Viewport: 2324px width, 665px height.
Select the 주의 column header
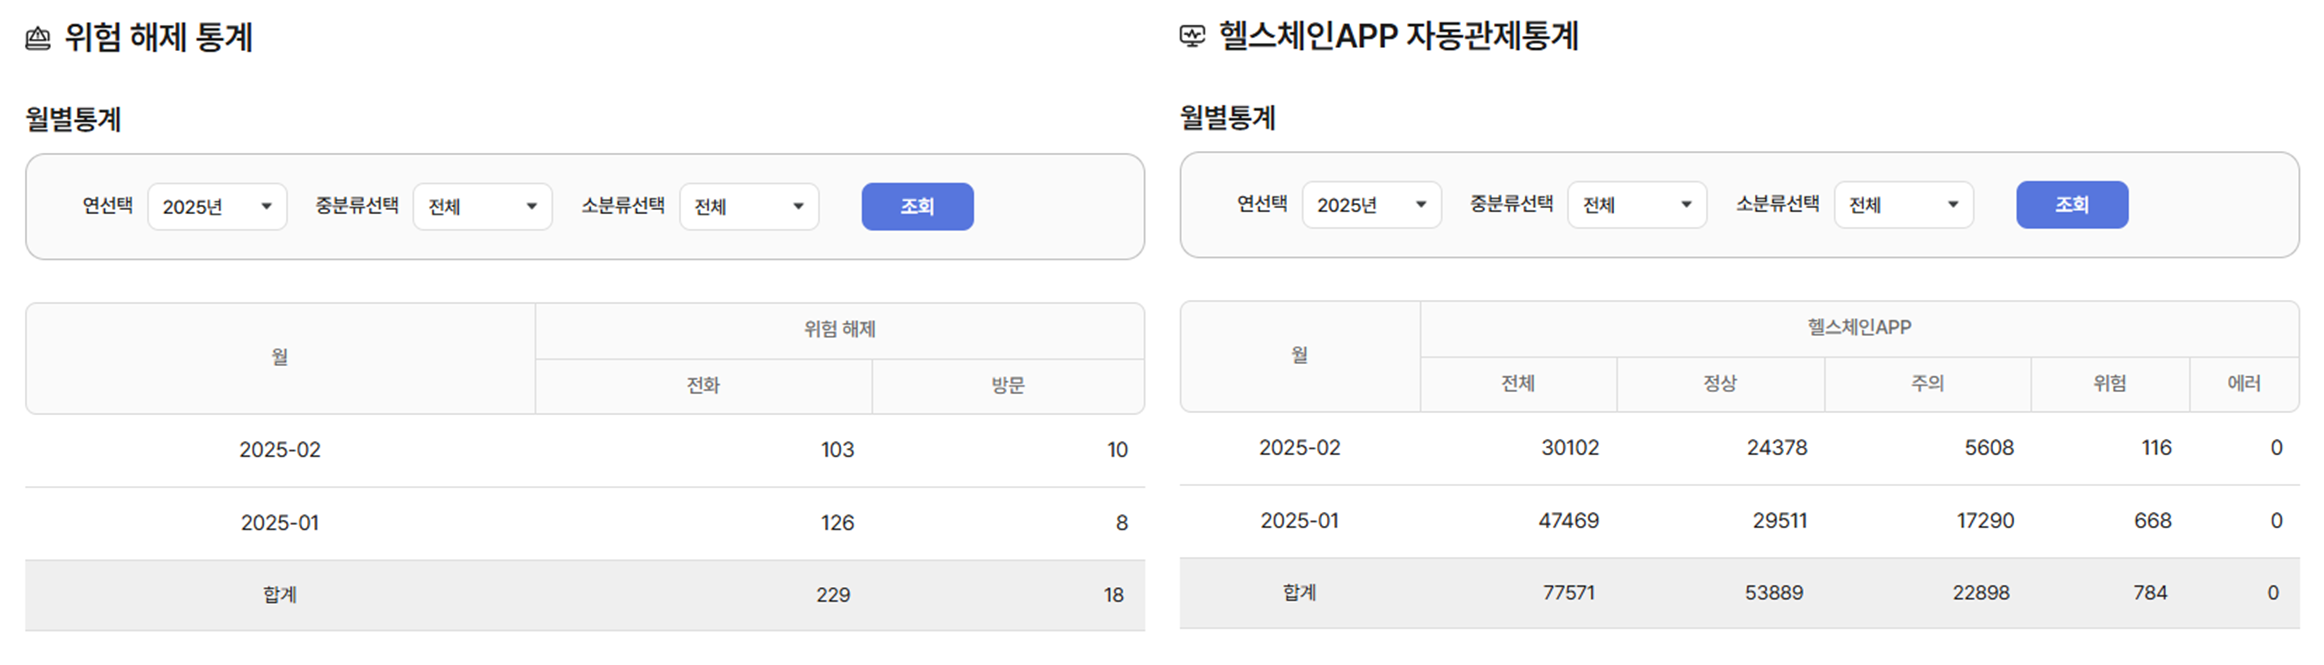click(x=1927, y=383)
